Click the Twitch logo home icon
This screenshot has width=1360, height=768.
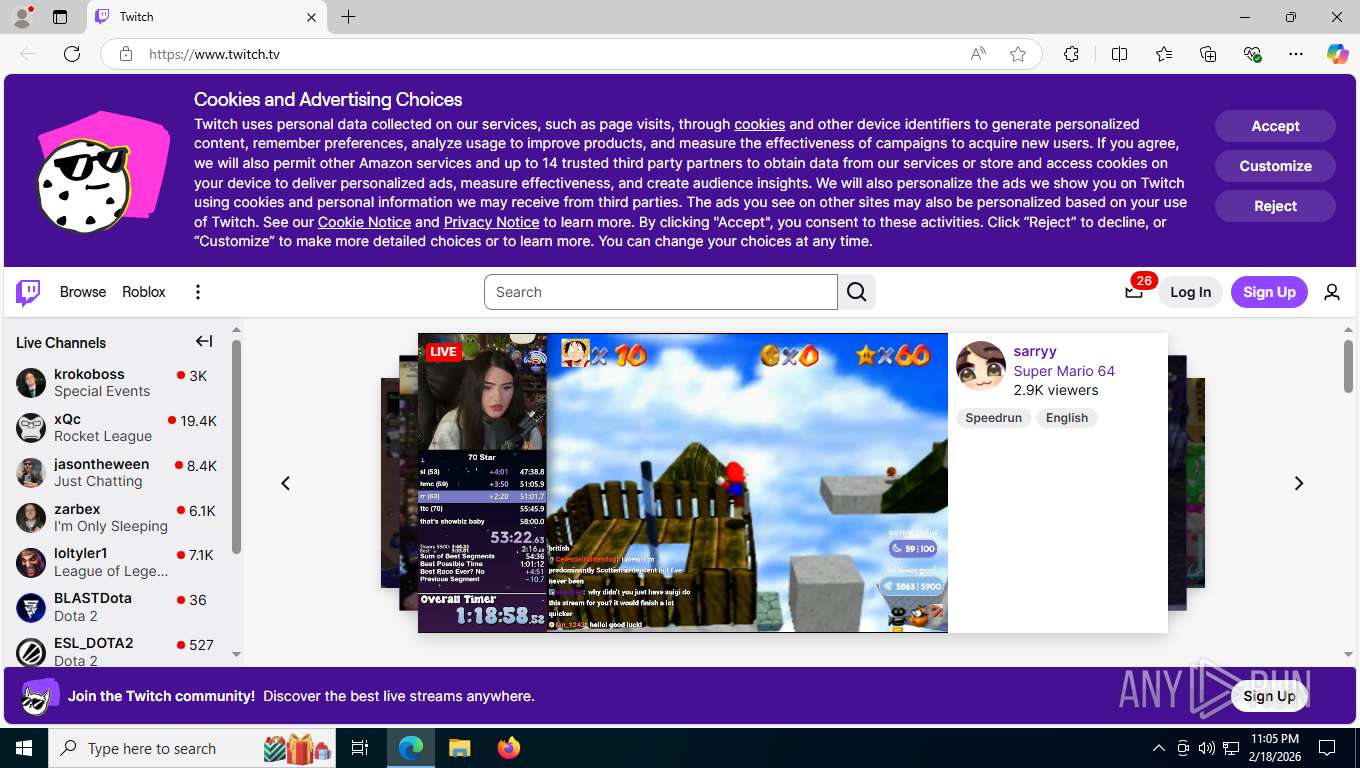[28, 292]
